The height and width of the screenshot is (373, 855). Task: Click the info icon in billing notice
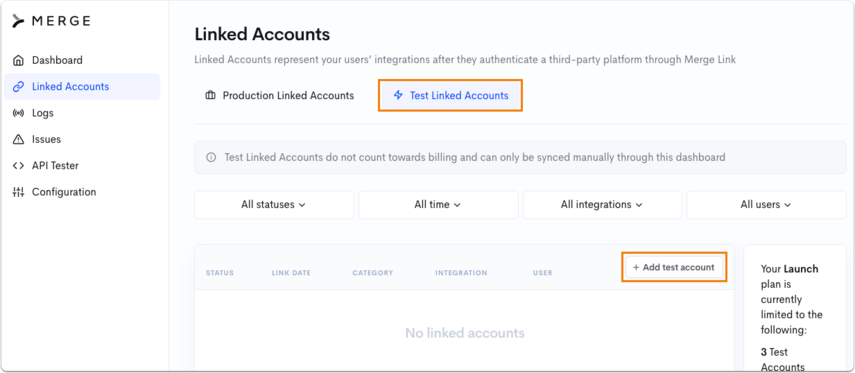210,158
